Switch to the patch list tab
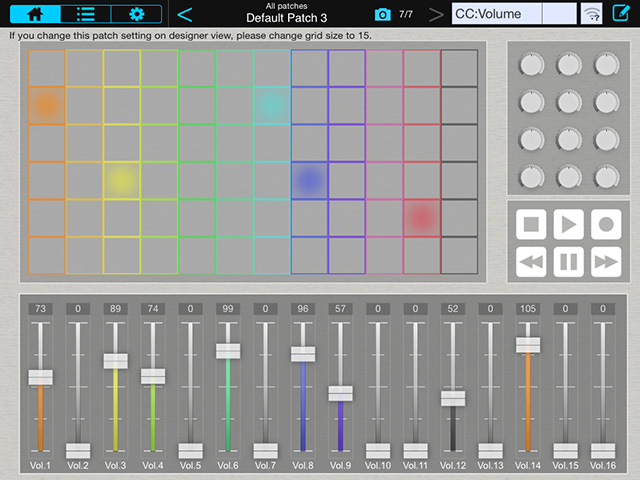640x480 pixels. [x=86, y=14]
